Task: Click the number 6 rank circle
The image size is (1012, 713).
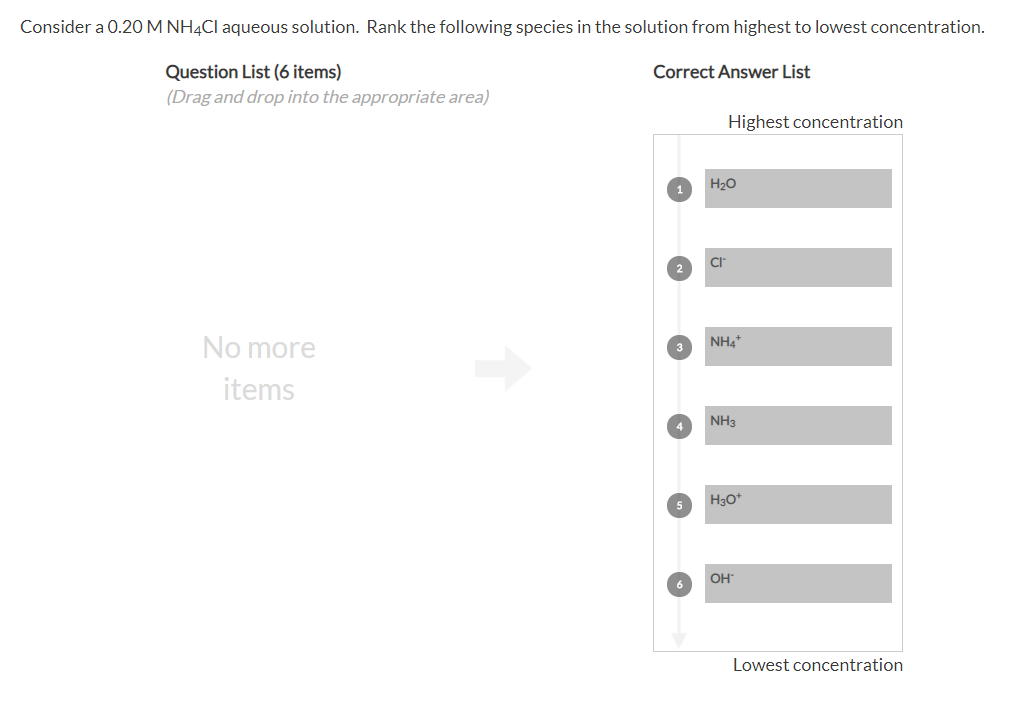Action: pos(679,584)
